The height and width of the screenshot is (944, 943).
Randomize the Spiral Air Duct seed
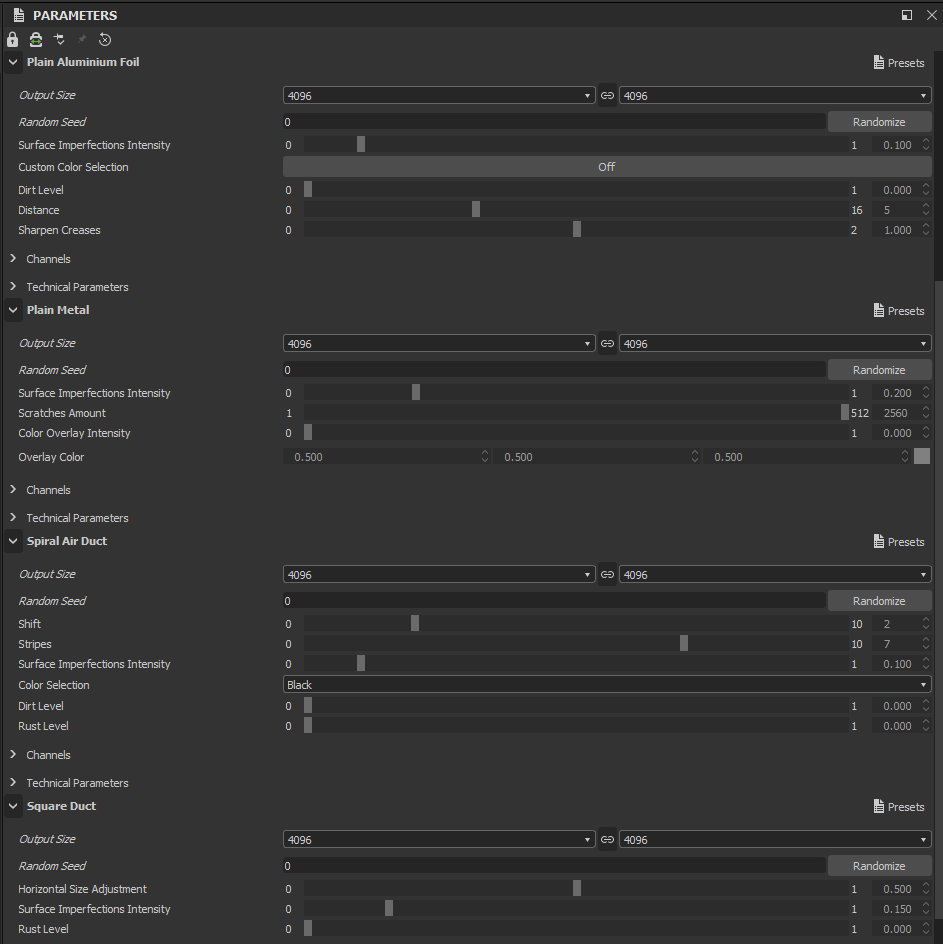(x=879, y=601)
